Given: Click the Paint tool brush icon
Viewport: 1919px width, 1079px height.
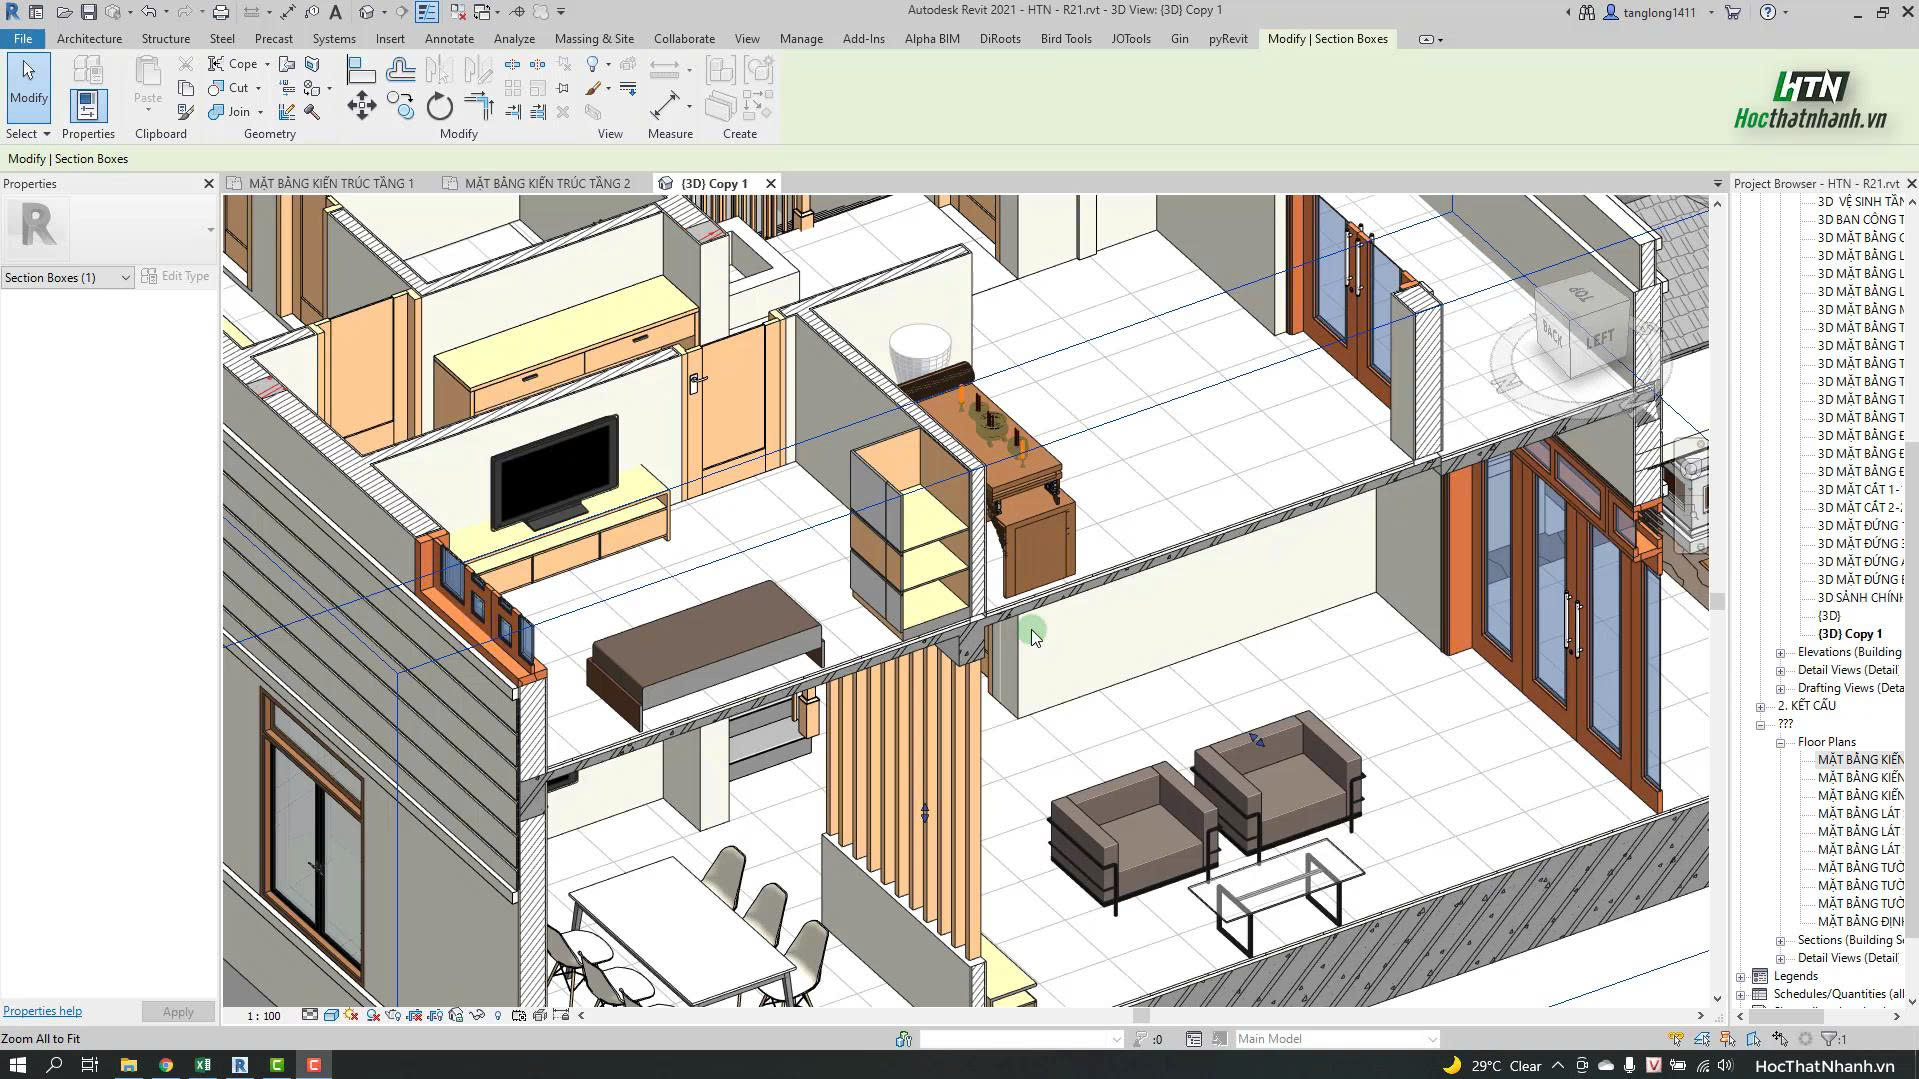Looking at the screenshot, I should (x=593, y=88).
